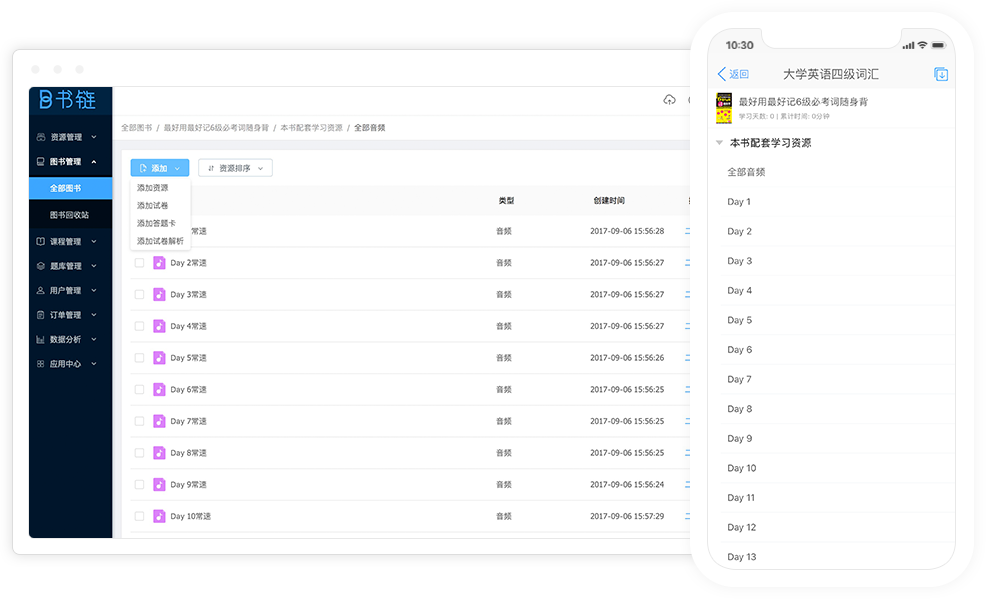Check the box for Day 2常速

point(139,263)
